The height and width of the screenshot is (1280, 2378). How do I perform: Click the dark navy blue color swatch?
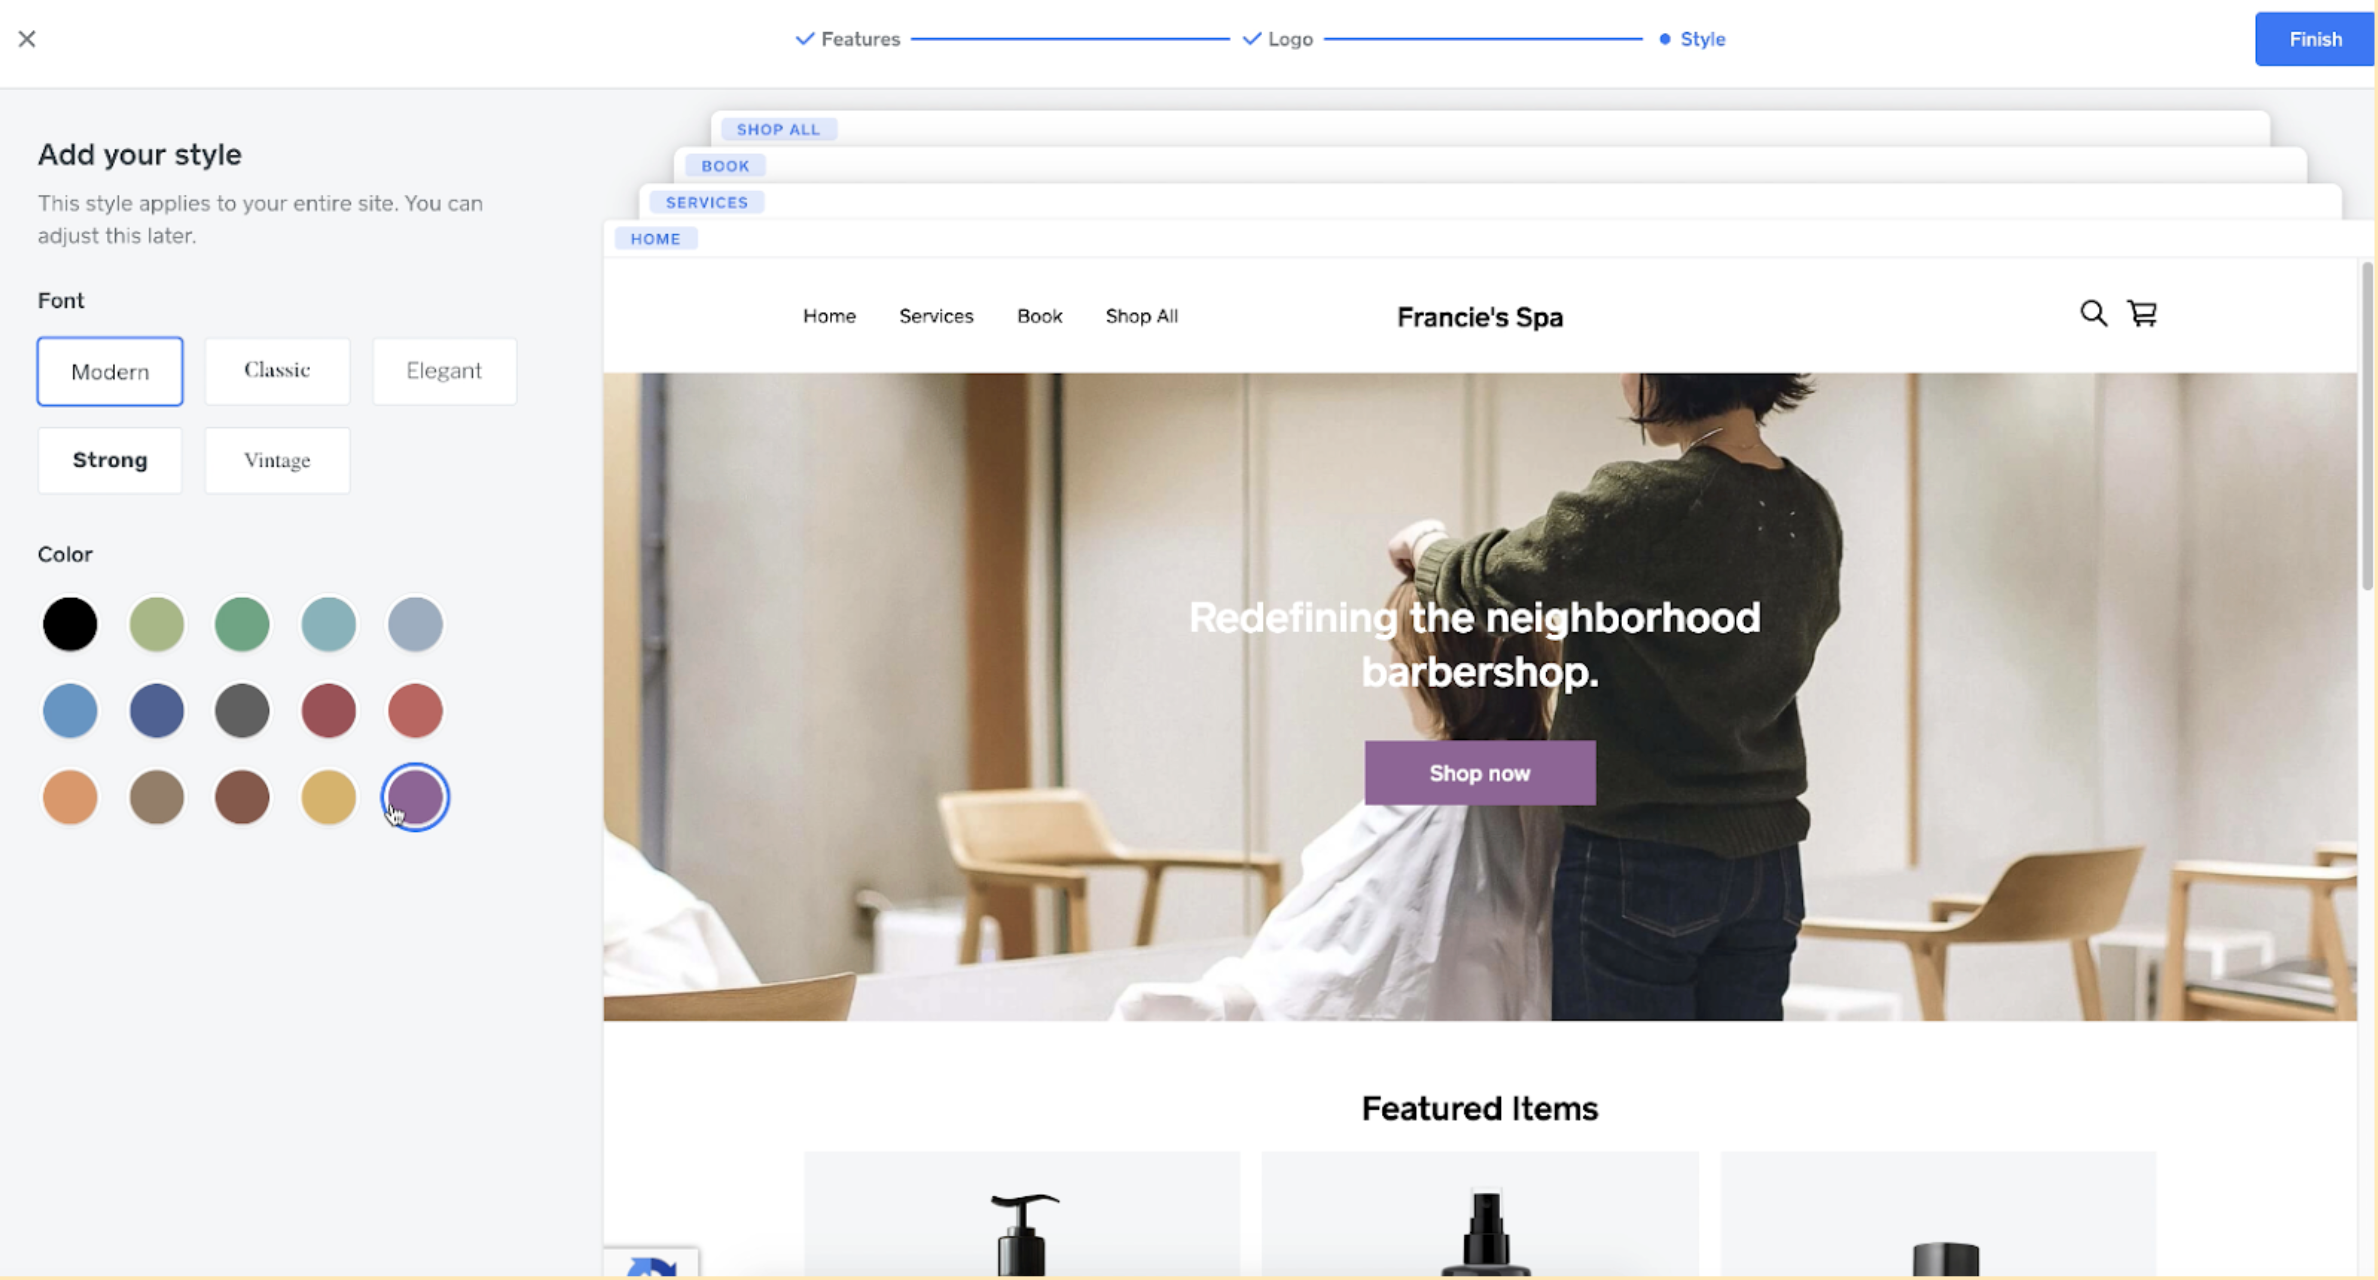click(x=156, y=709)
